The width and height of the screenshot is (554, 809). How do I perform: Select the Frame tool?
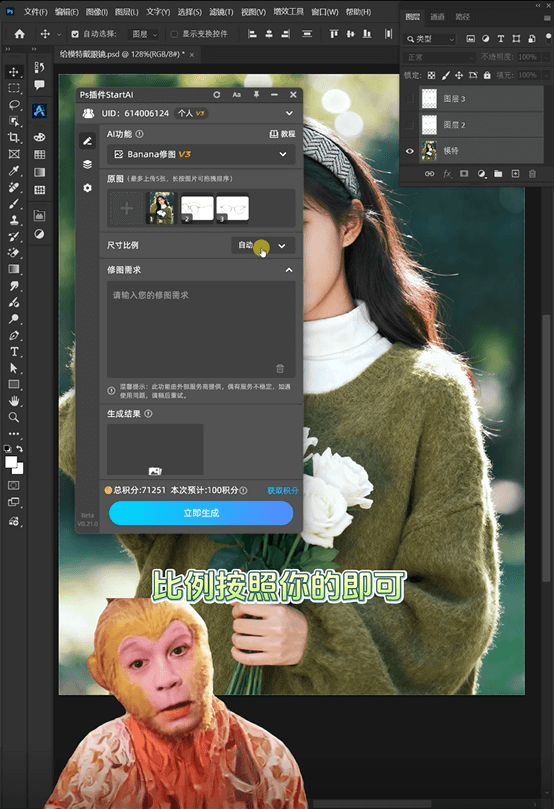pyautogui.click(x=14, y=154)
